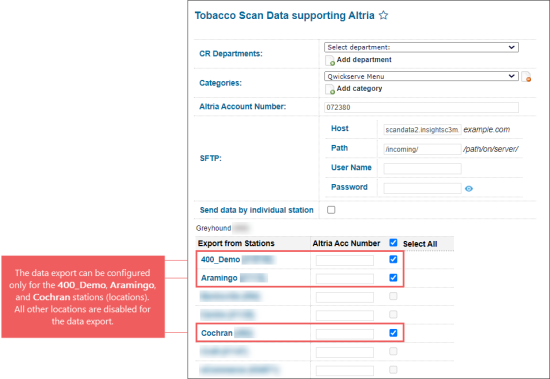Show password with the eye icon
The width and height of the screenshot is (550, 379).
coord(469,189)
